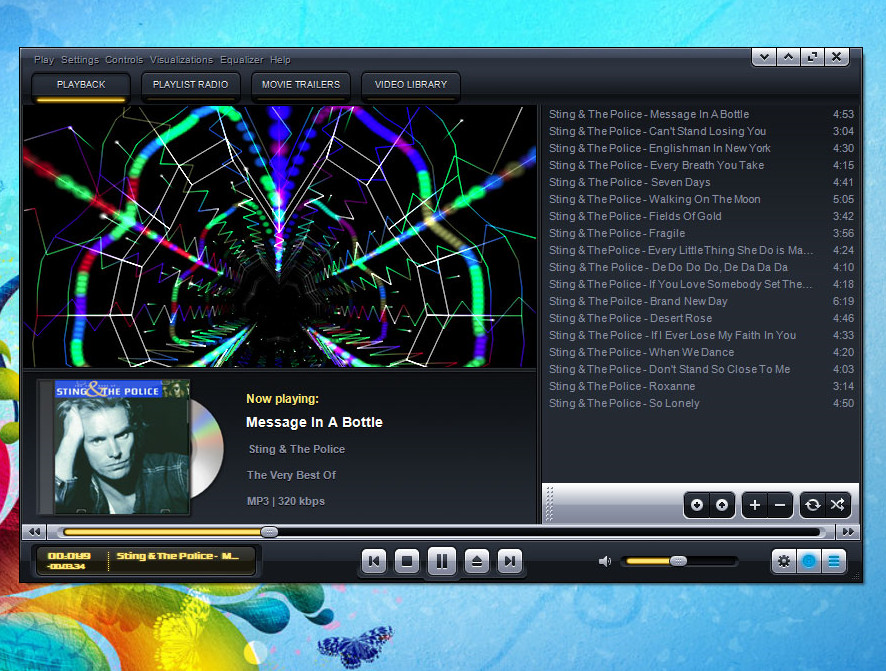Viewport: 886px width, 671px height.
Task: Select Desert Rose track
Action: click(x=701, y=318)
